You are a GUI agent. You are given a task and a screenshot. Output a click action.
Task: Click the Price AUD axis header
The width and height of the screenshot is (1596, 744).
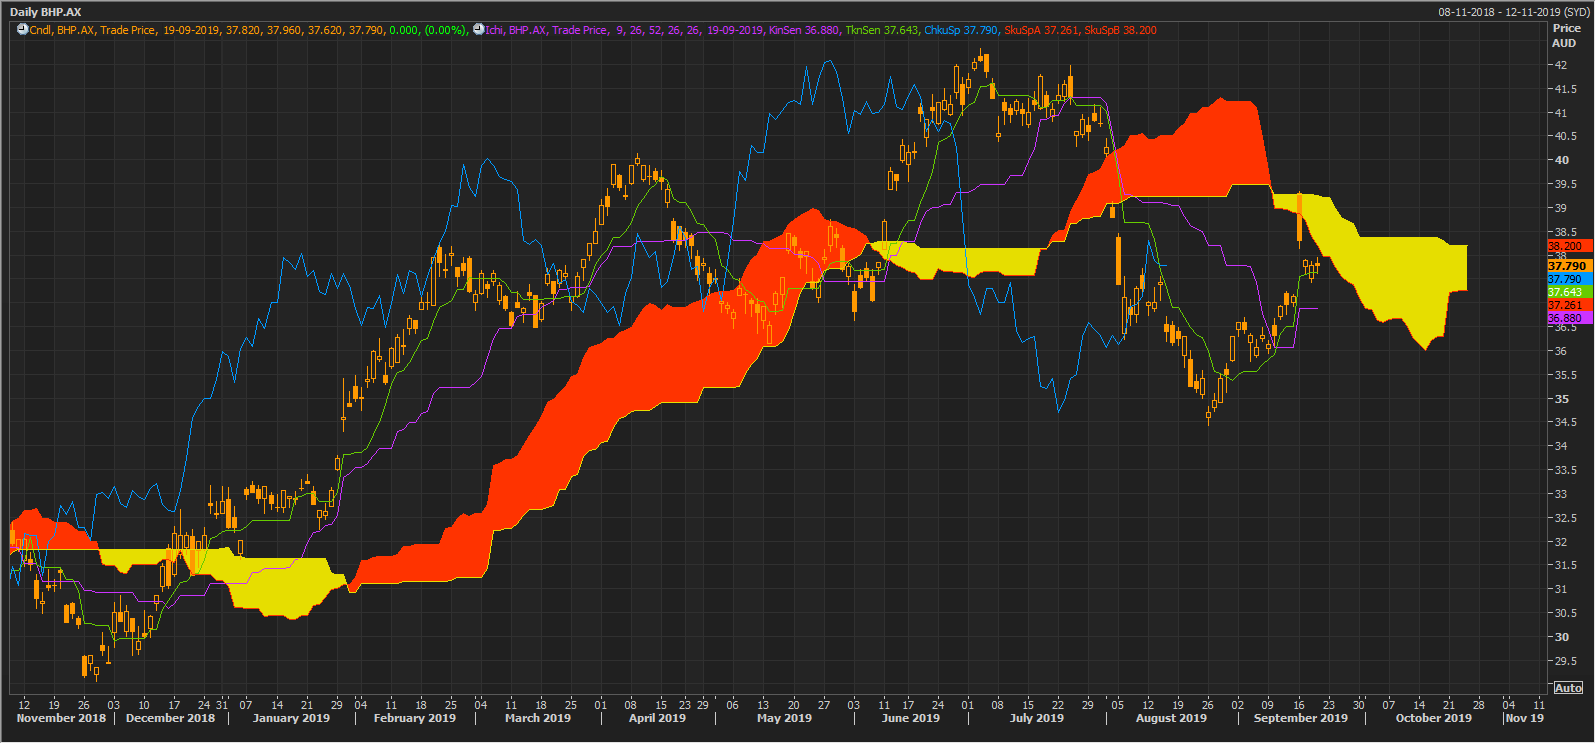coord(1566,36)
